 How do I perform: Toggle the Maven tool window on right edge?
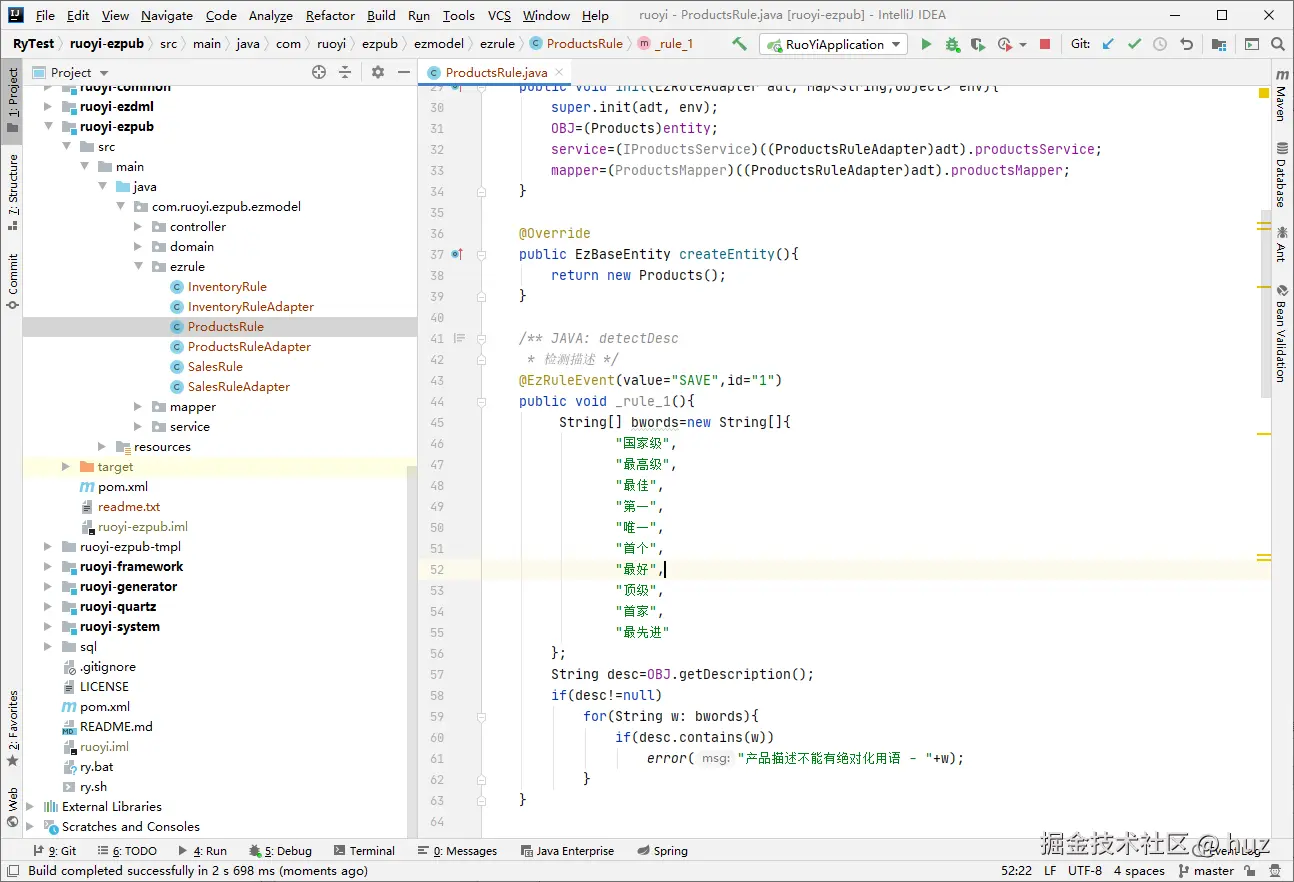coord(1280,96)
